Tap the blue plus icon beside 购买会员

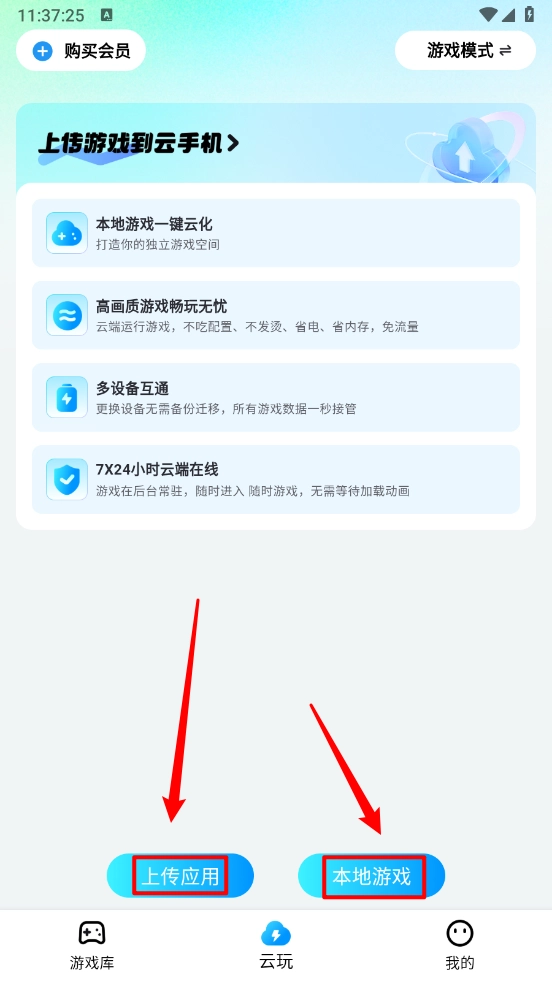tap(43, 51)
